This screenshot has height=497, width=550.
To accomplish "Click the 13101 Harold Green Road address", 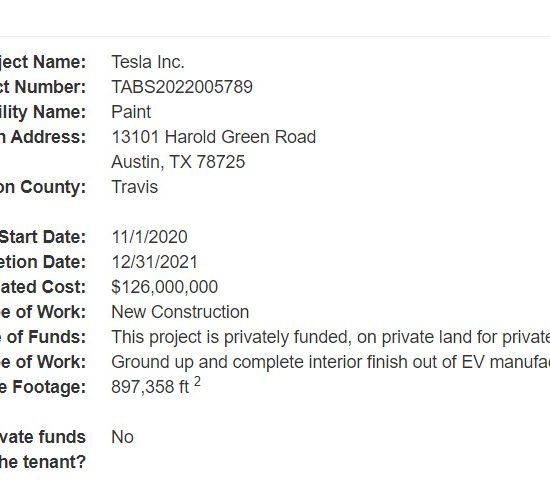I will pos(214,137).
